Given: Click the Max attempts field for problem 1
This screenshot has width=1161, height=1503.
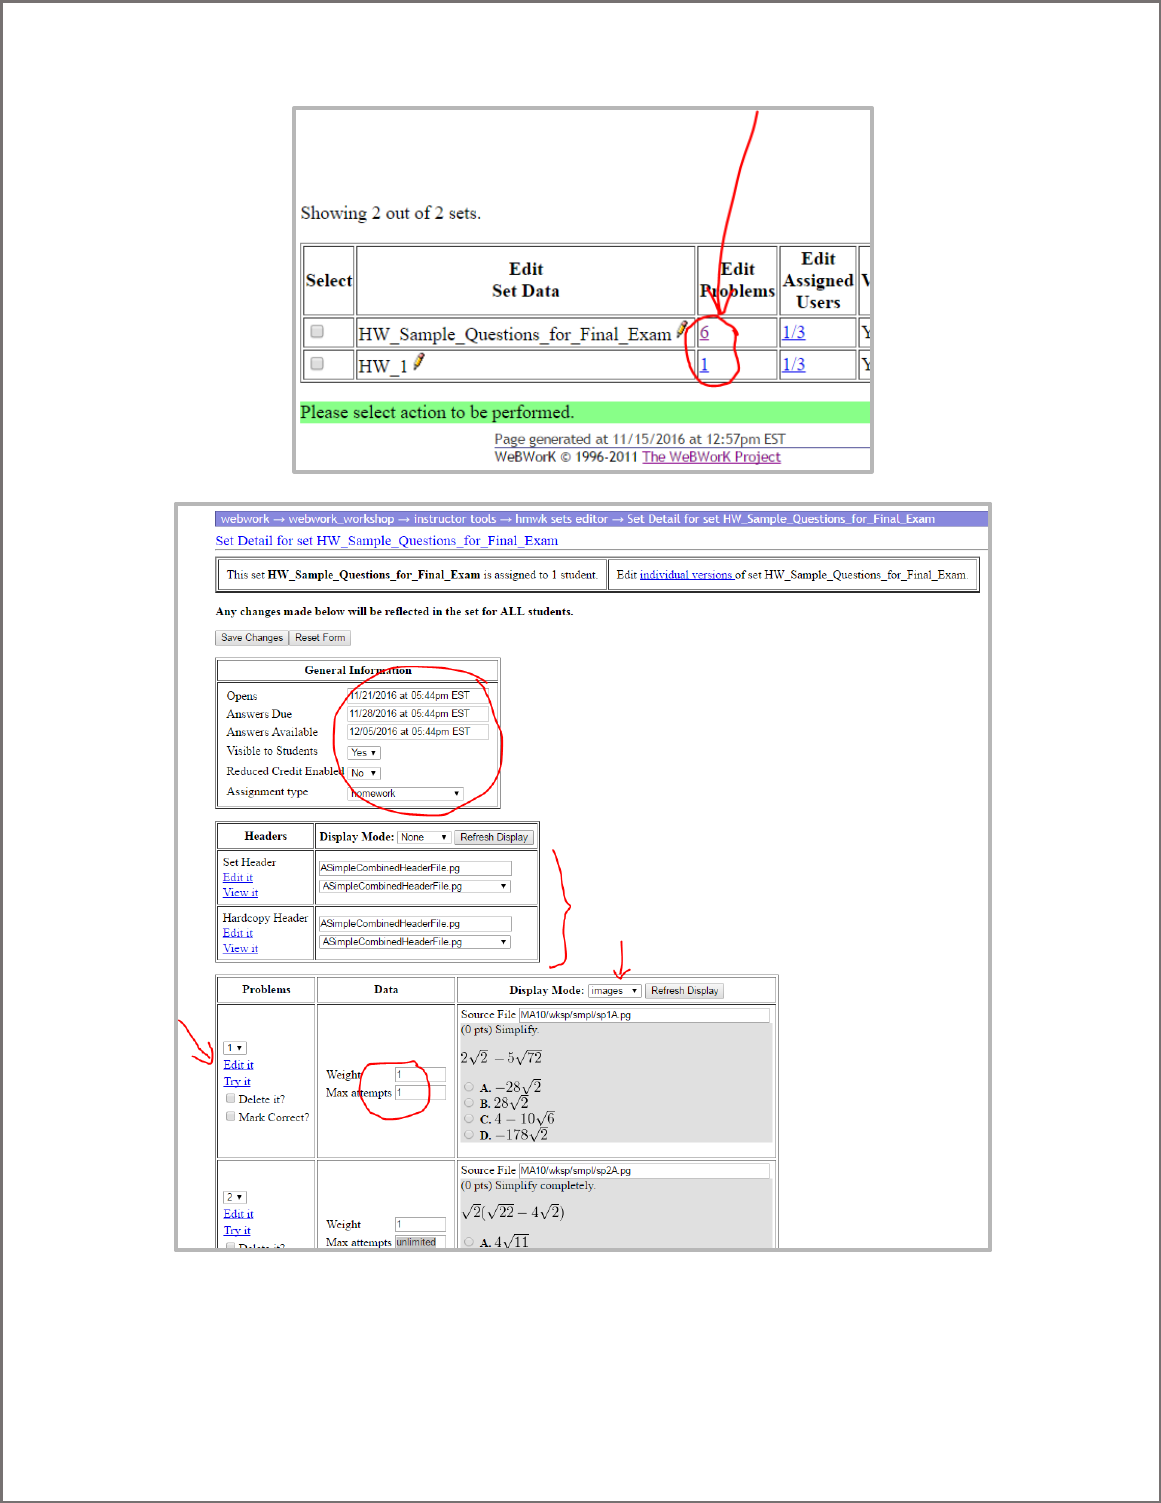Looking at the screenshot, I should click(420, 1093).
